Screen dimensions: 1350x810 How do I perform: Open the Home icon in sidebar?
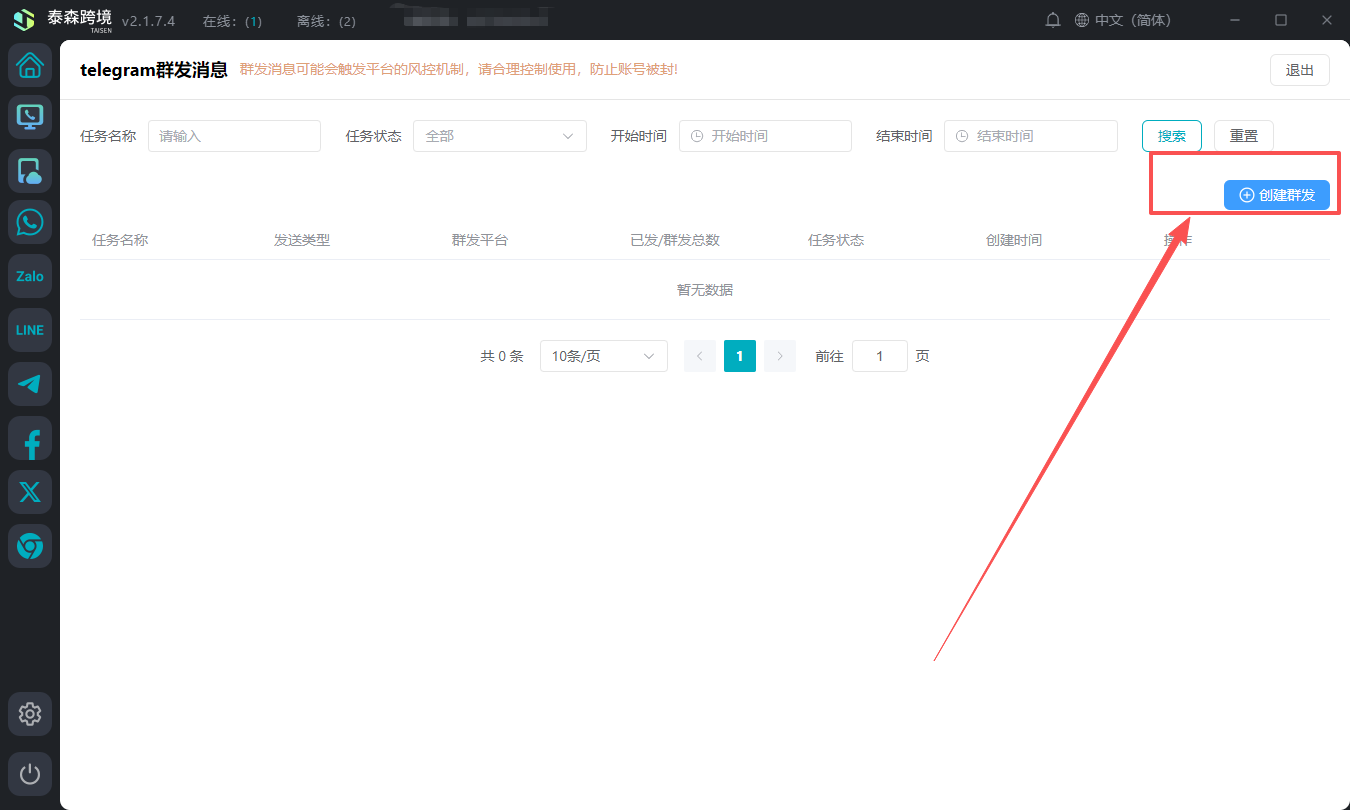pyautogui.click(x=30, y=66)
